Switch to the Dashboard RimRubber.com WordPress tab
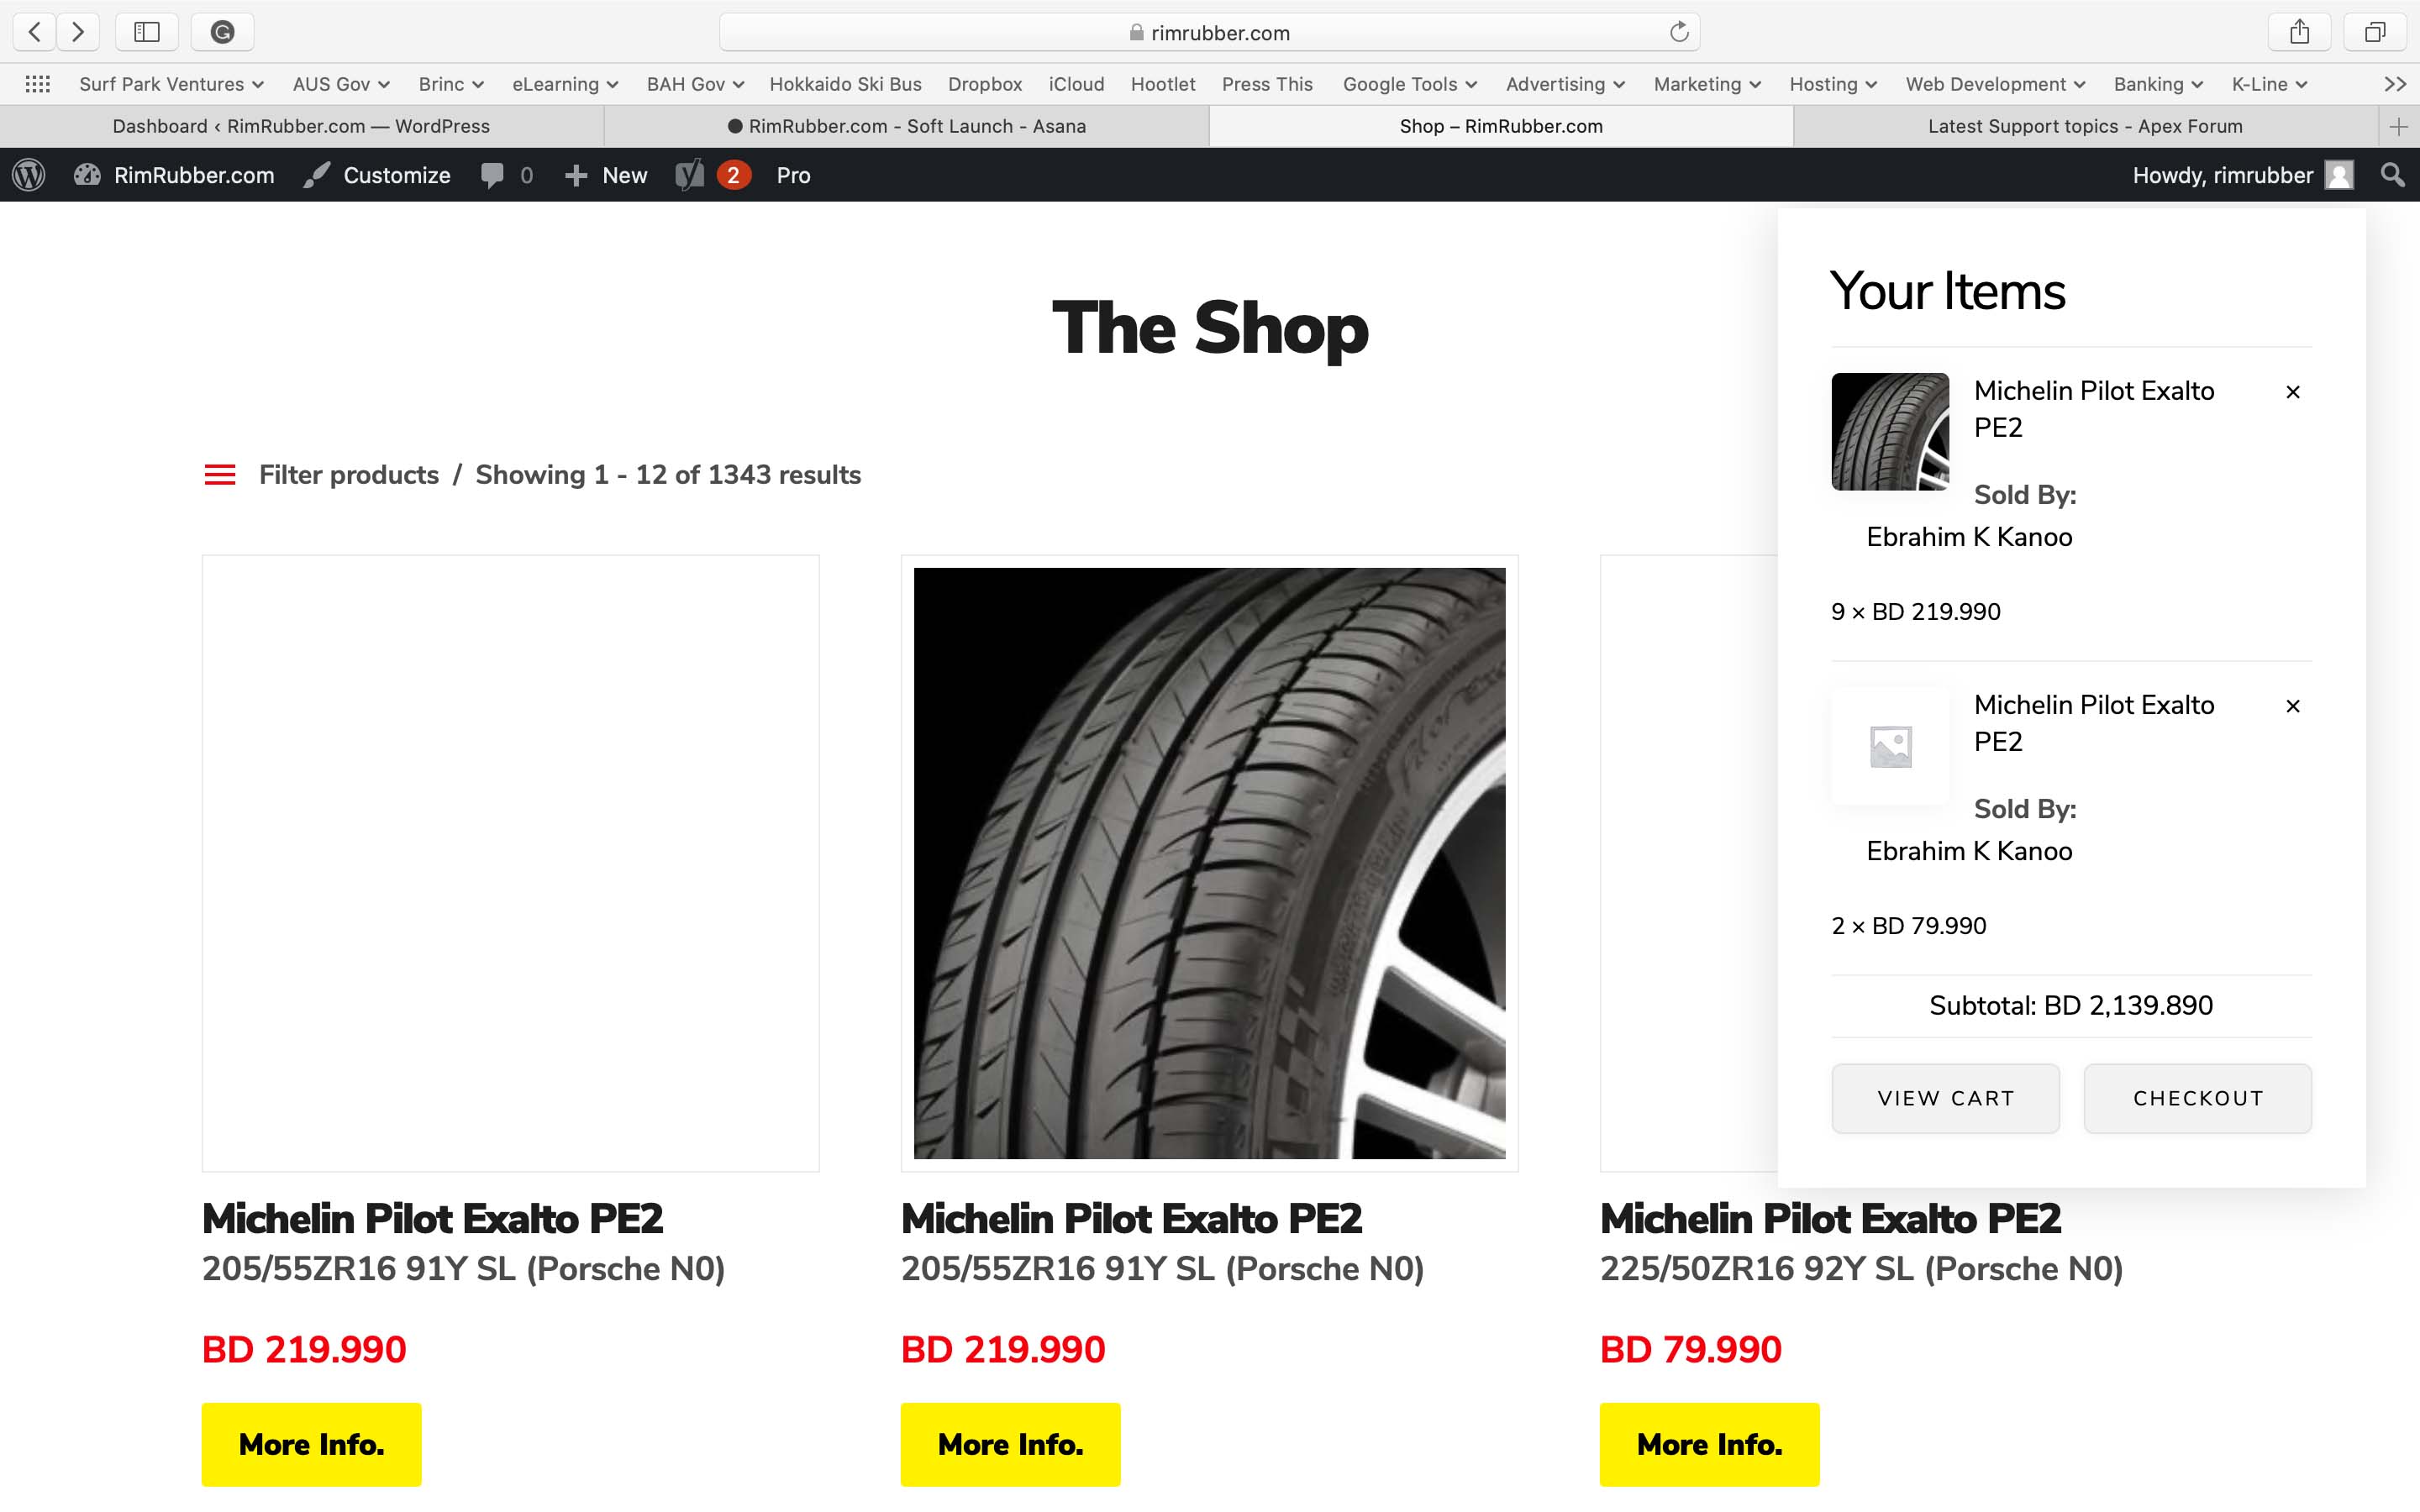 (x=301, y=126)
